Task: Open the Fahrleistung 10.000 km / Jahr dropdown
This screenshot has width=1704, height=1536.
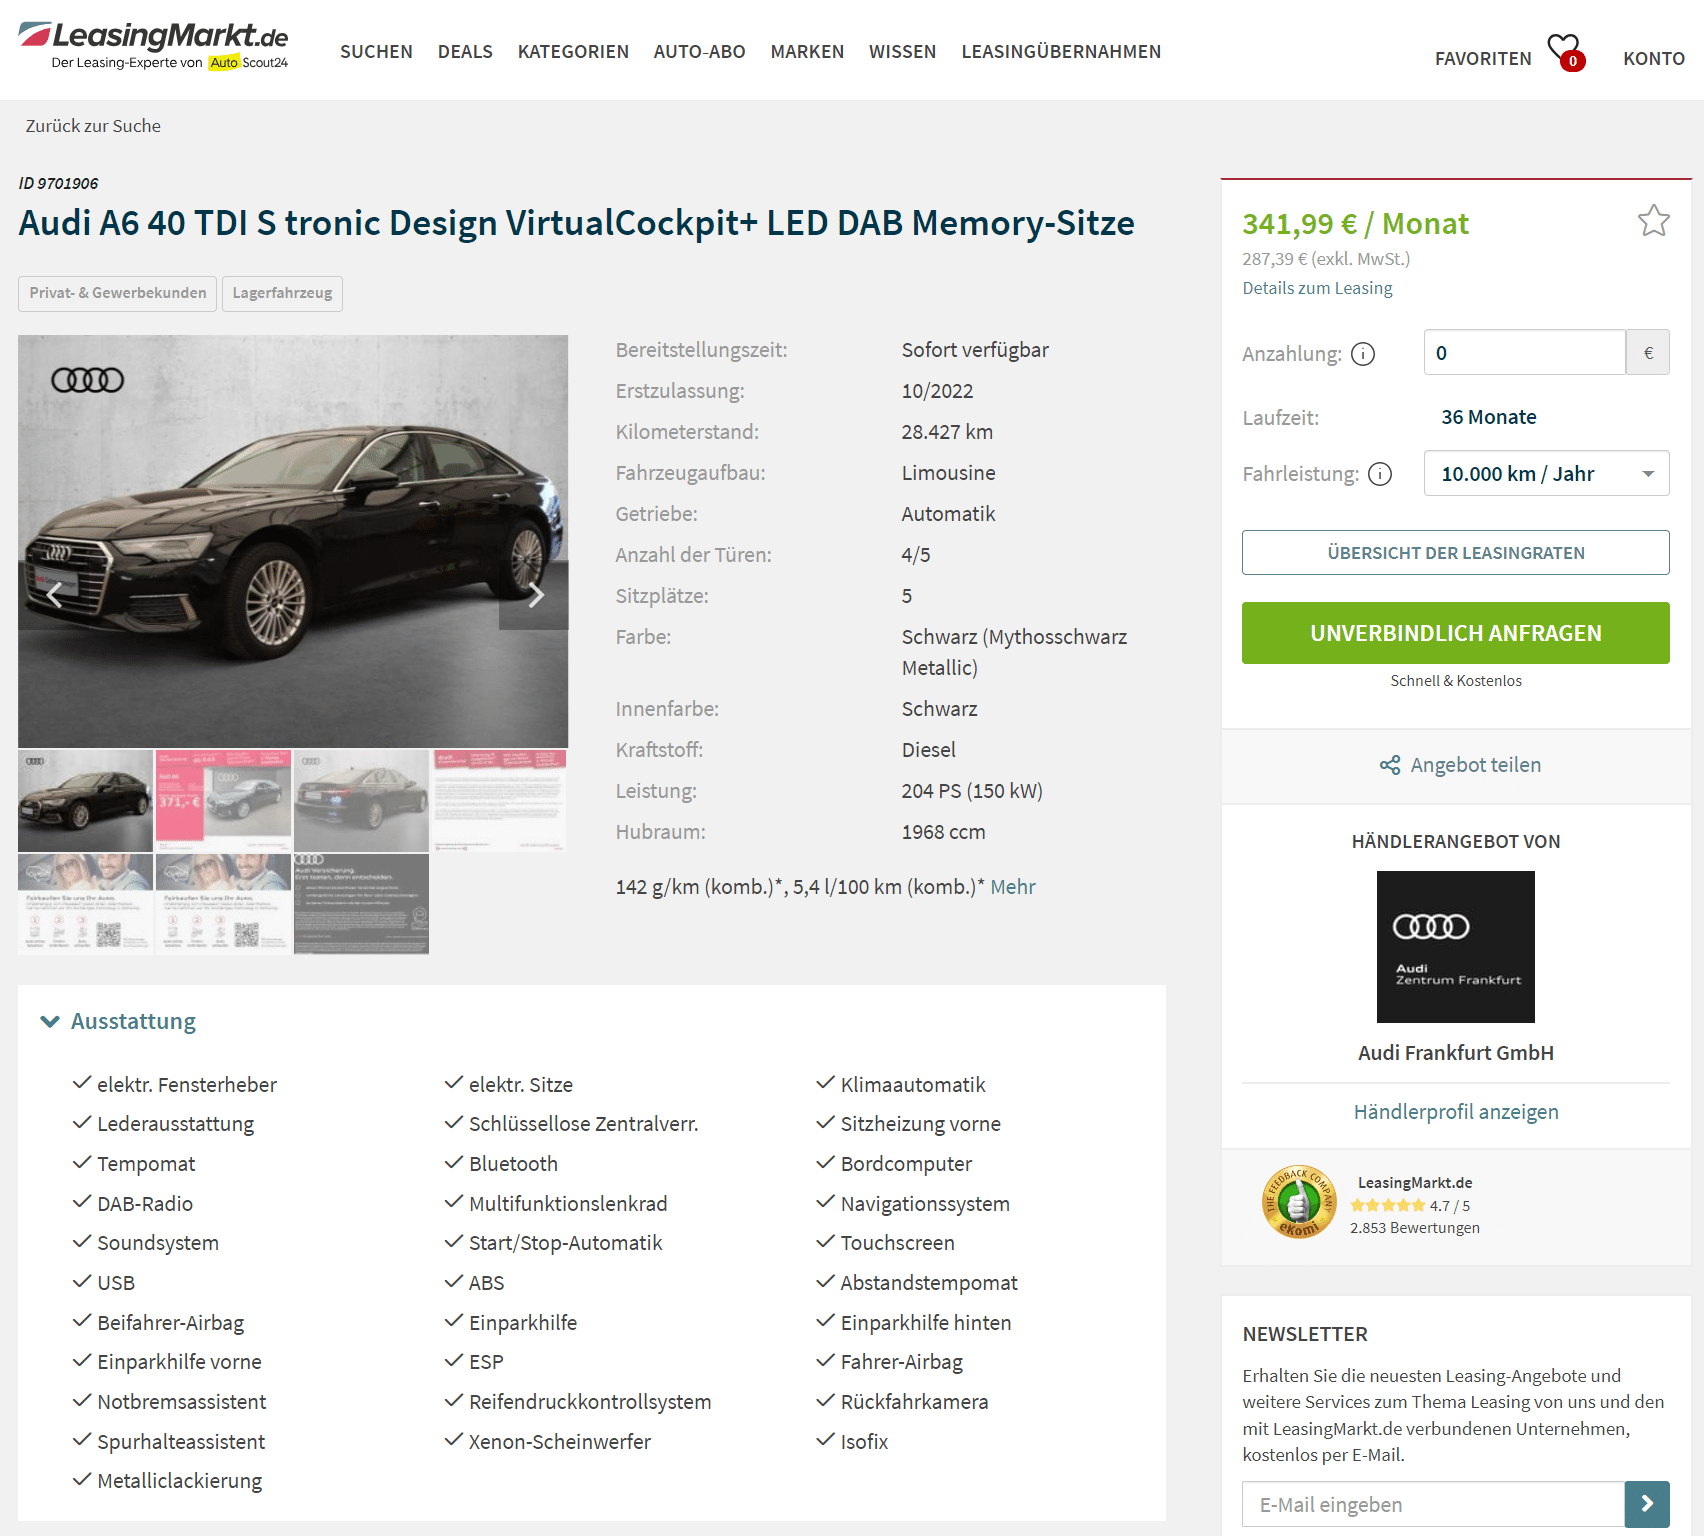Action: 1546,473
